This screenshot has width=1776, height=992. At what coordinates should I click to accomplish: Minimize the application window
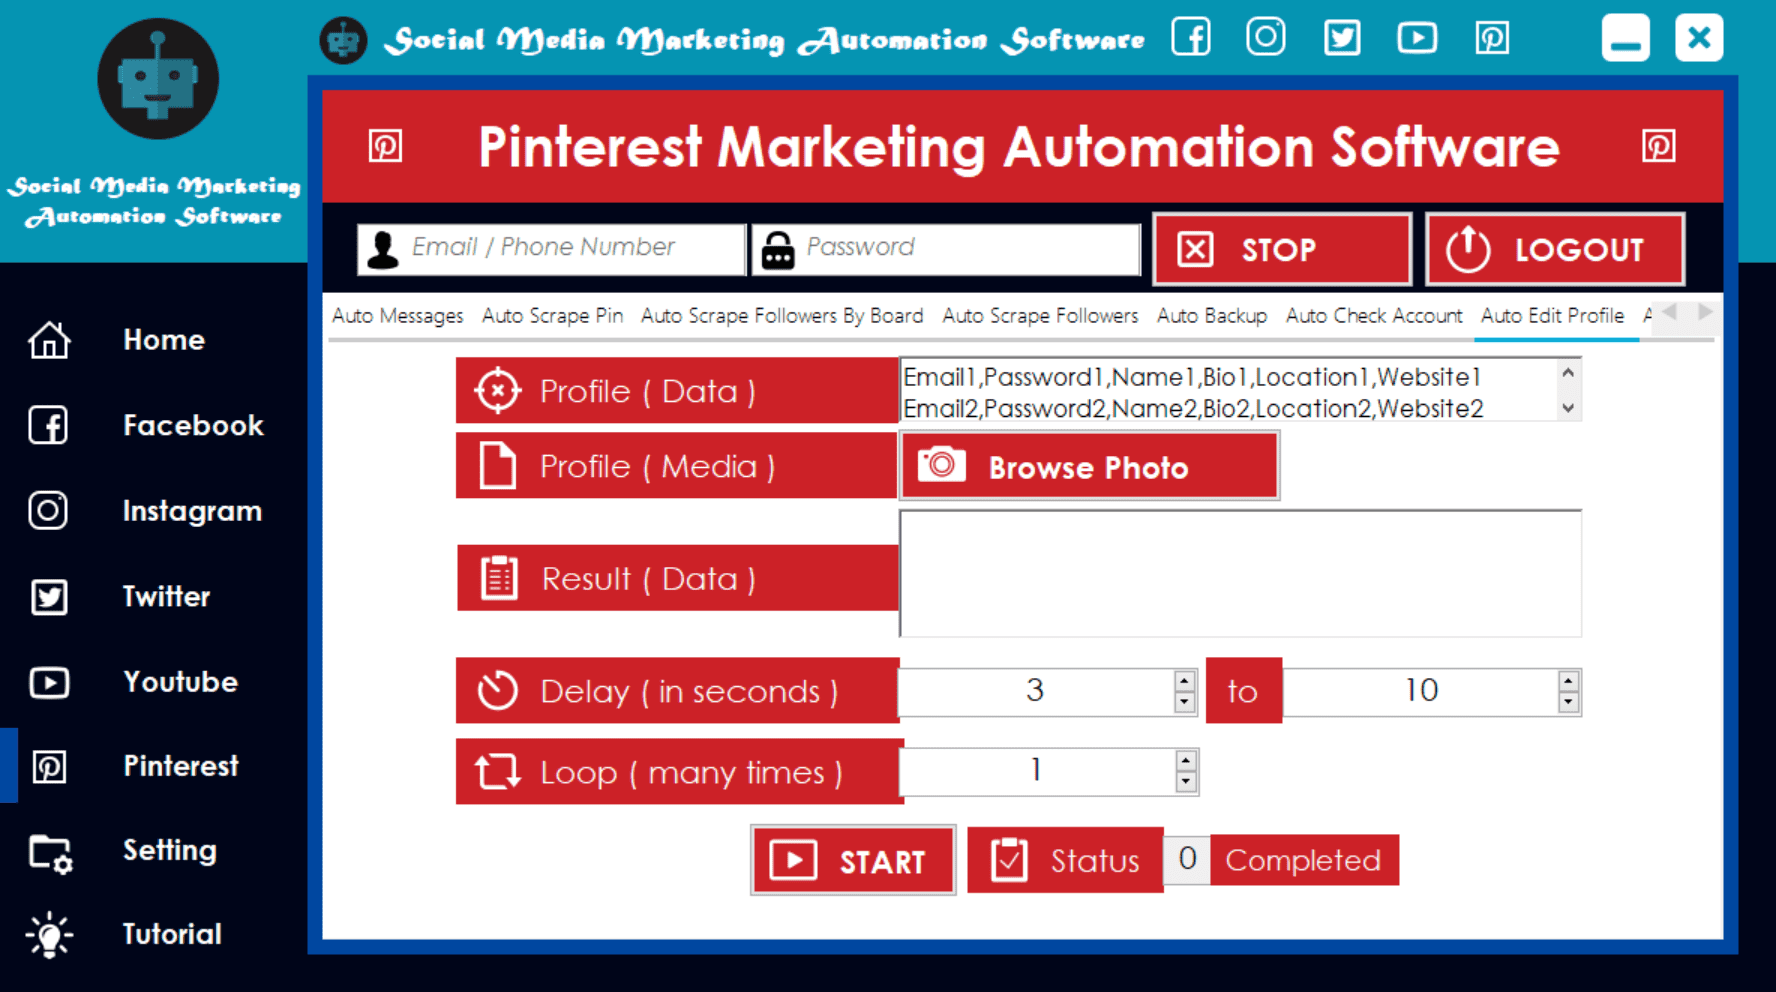coord(1625,38)
